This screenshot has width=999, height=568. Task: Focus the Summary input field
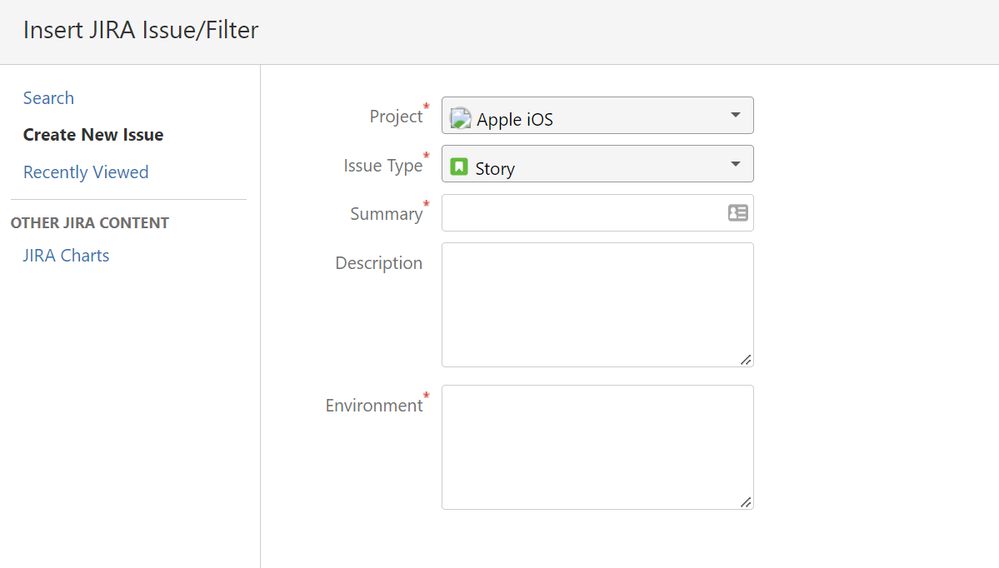pos(598,213)
